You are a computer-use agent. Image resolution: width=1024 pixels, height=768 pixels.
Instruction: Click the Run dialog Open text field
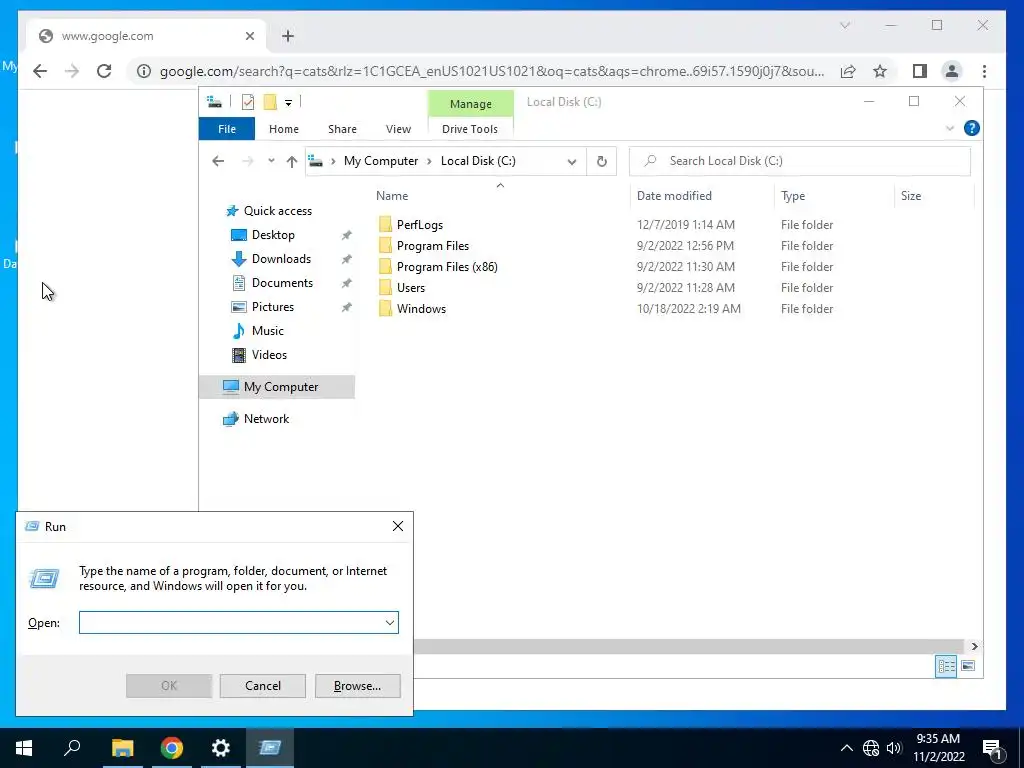tap(238, 623)
